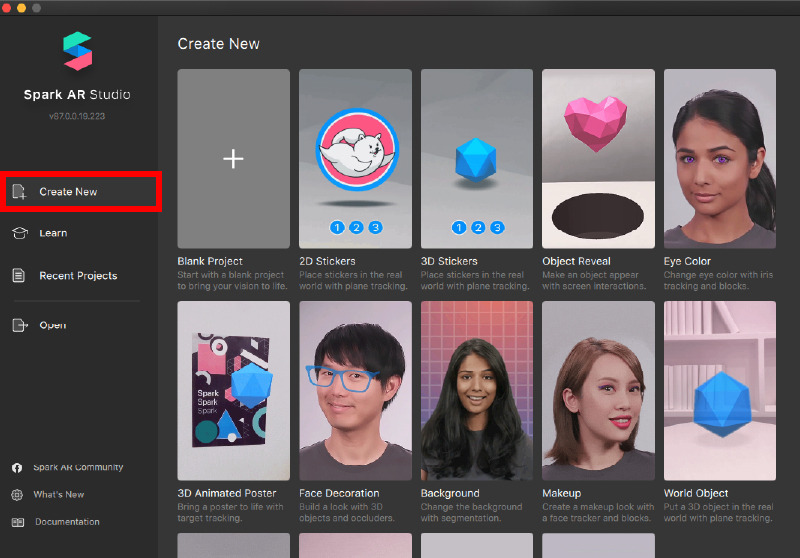Viewport: 800px width, 558px height.
Task: Click the book icon beside Documentation
Action: [x=18, y=522]
